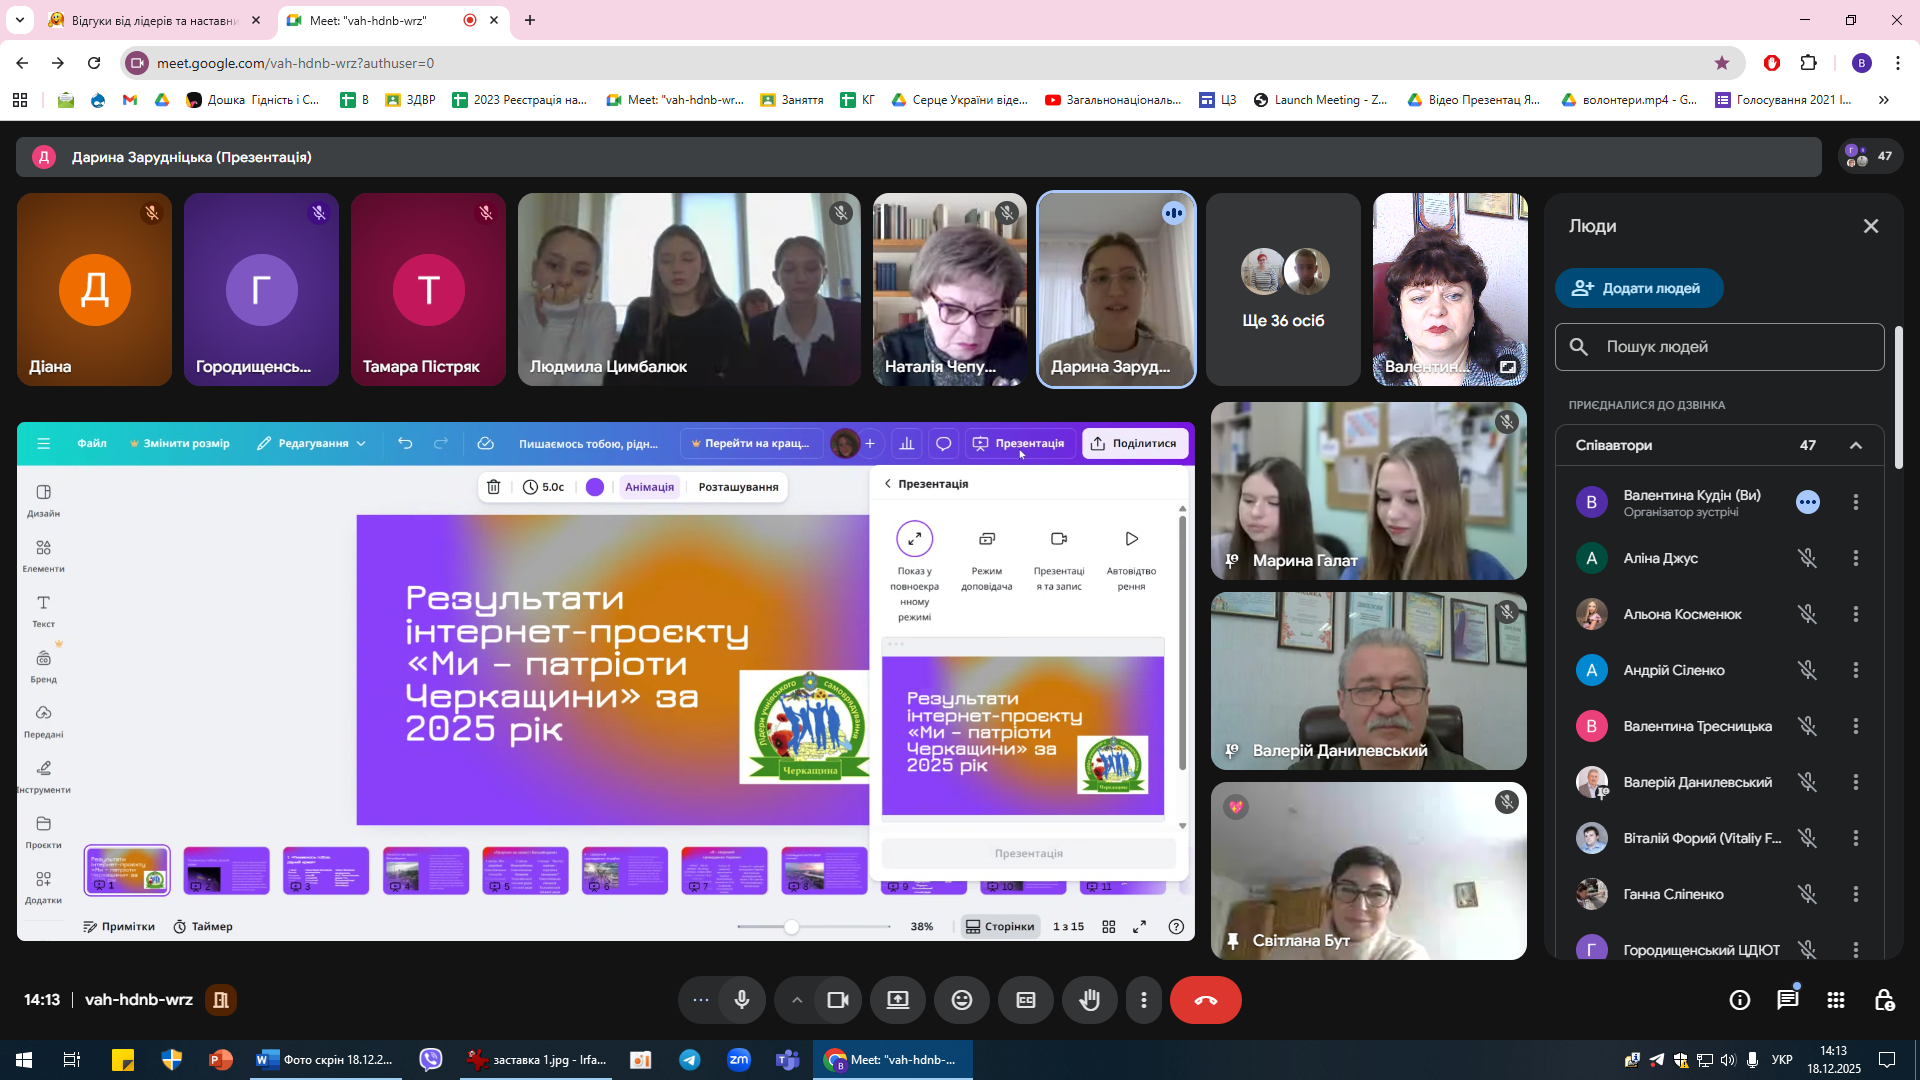
Task: Click Додати людей button
Action: [1638, 288]
